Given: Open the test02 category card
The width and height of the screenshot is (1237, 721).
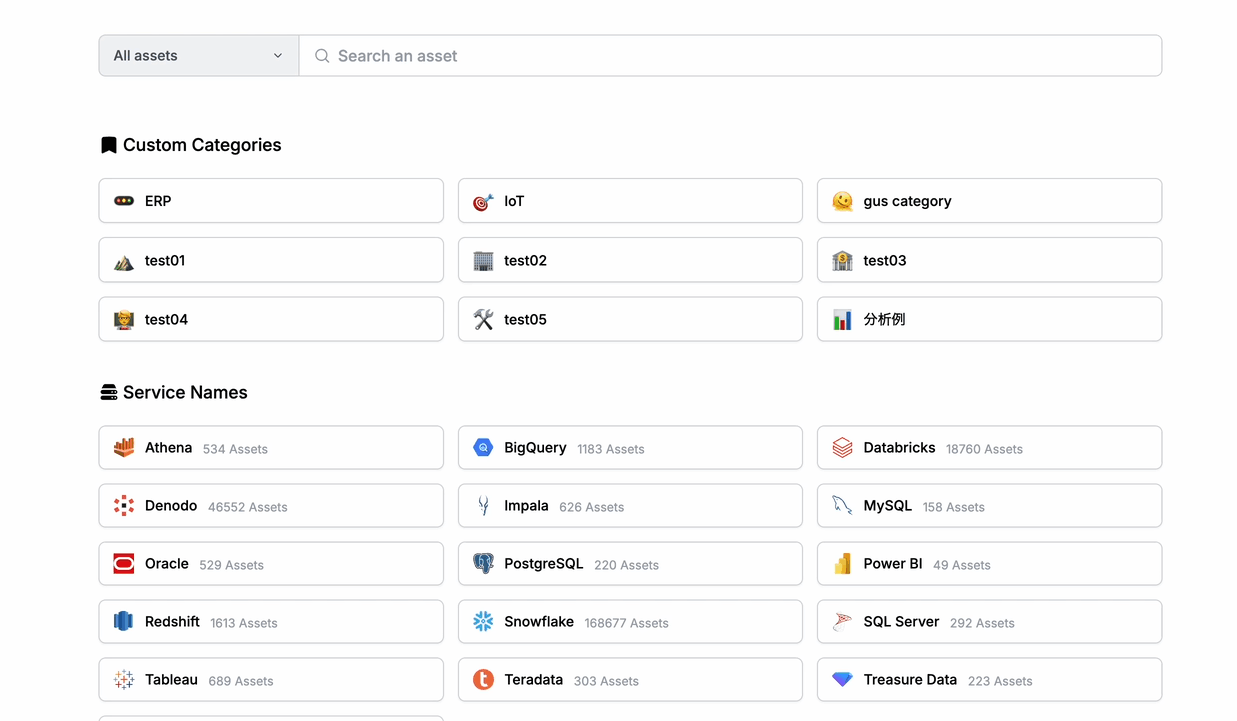Looking at the screenshot, I should pyautogui.click(x=630, y=260).
